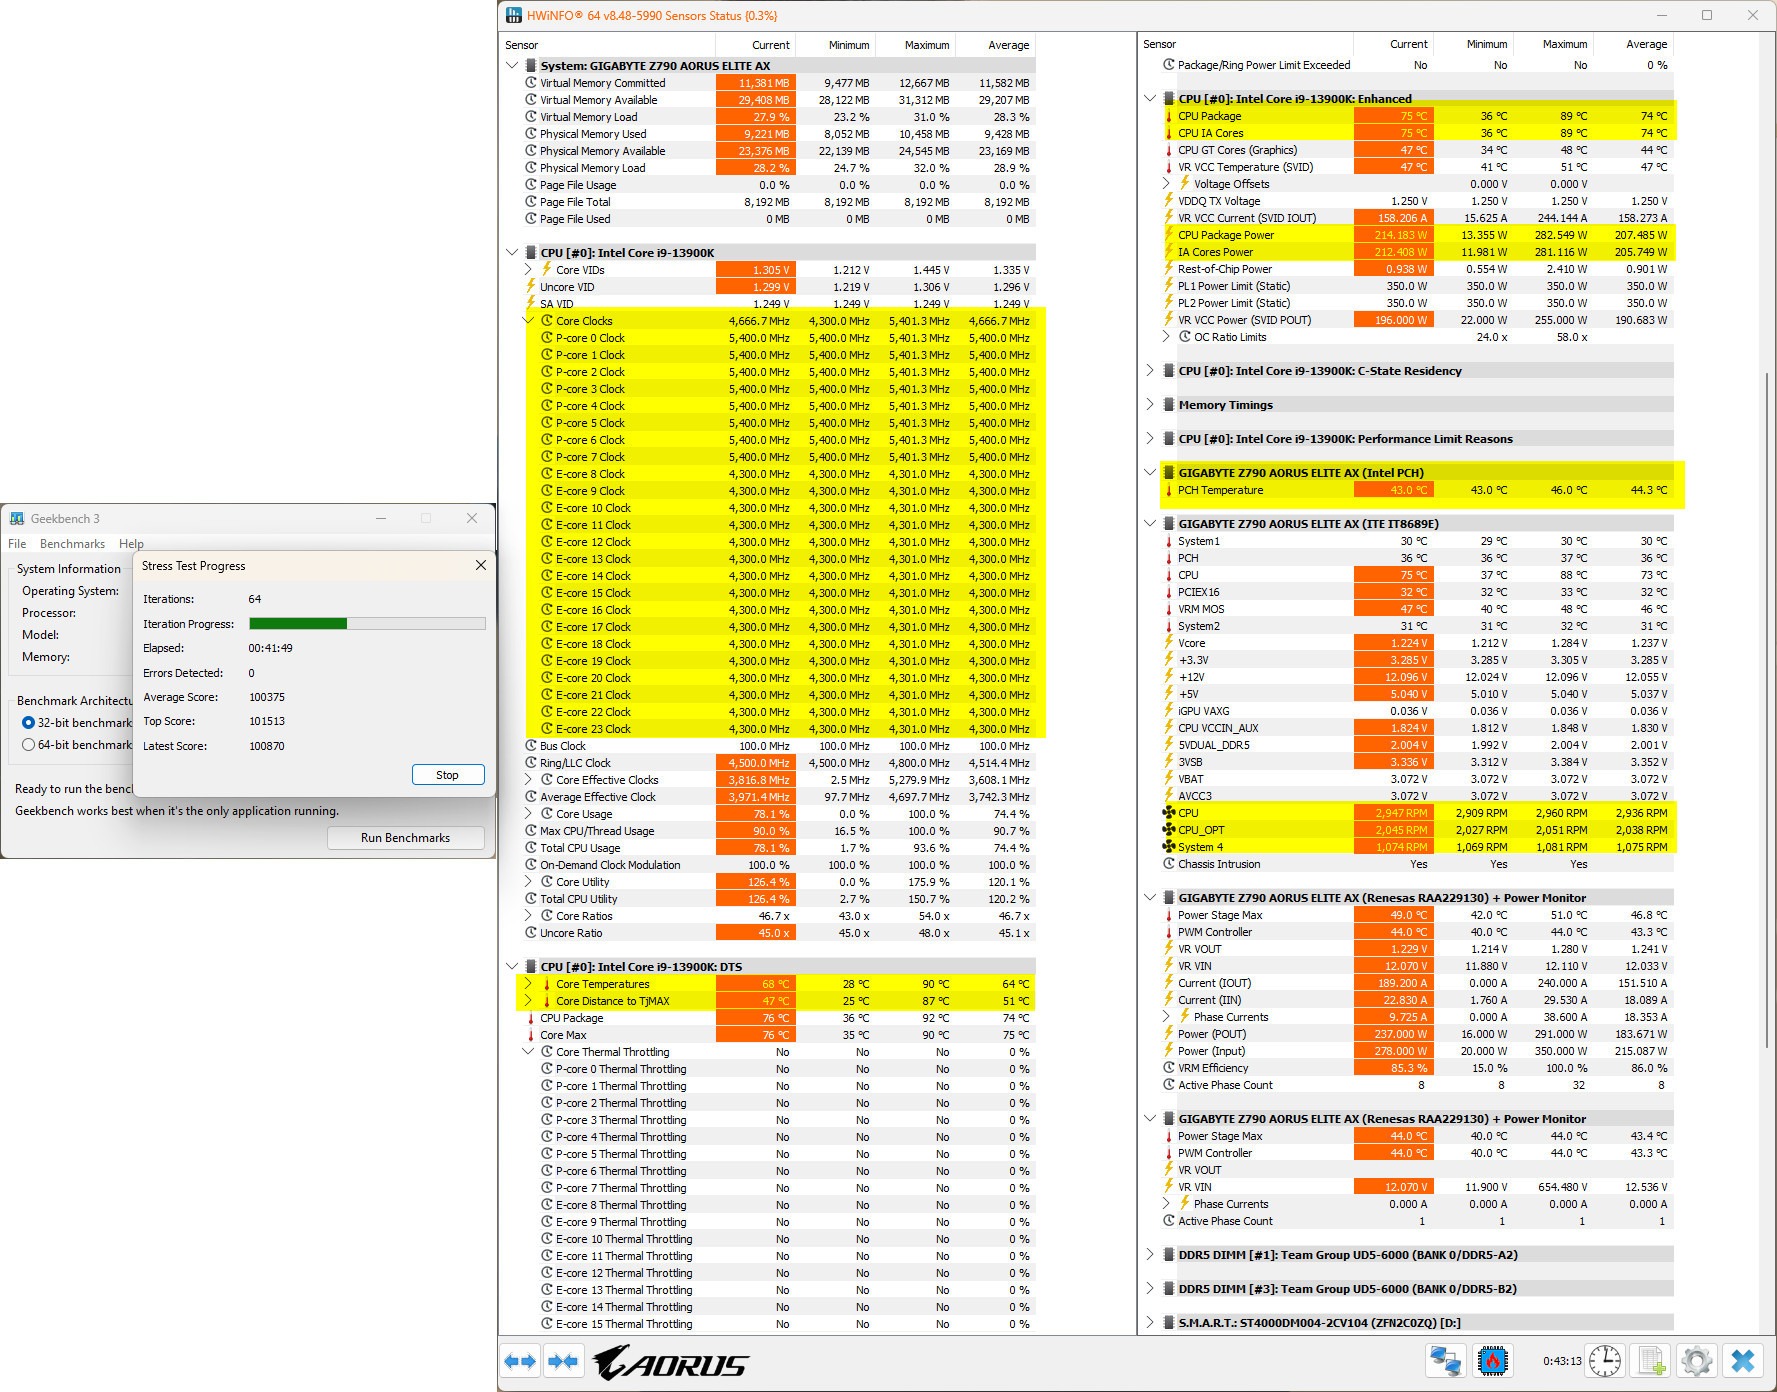This screenshot has width=1777, height=1392.
Task: Click the Virtual Memory Committed clock icon
Action: [x=531, y=83]
